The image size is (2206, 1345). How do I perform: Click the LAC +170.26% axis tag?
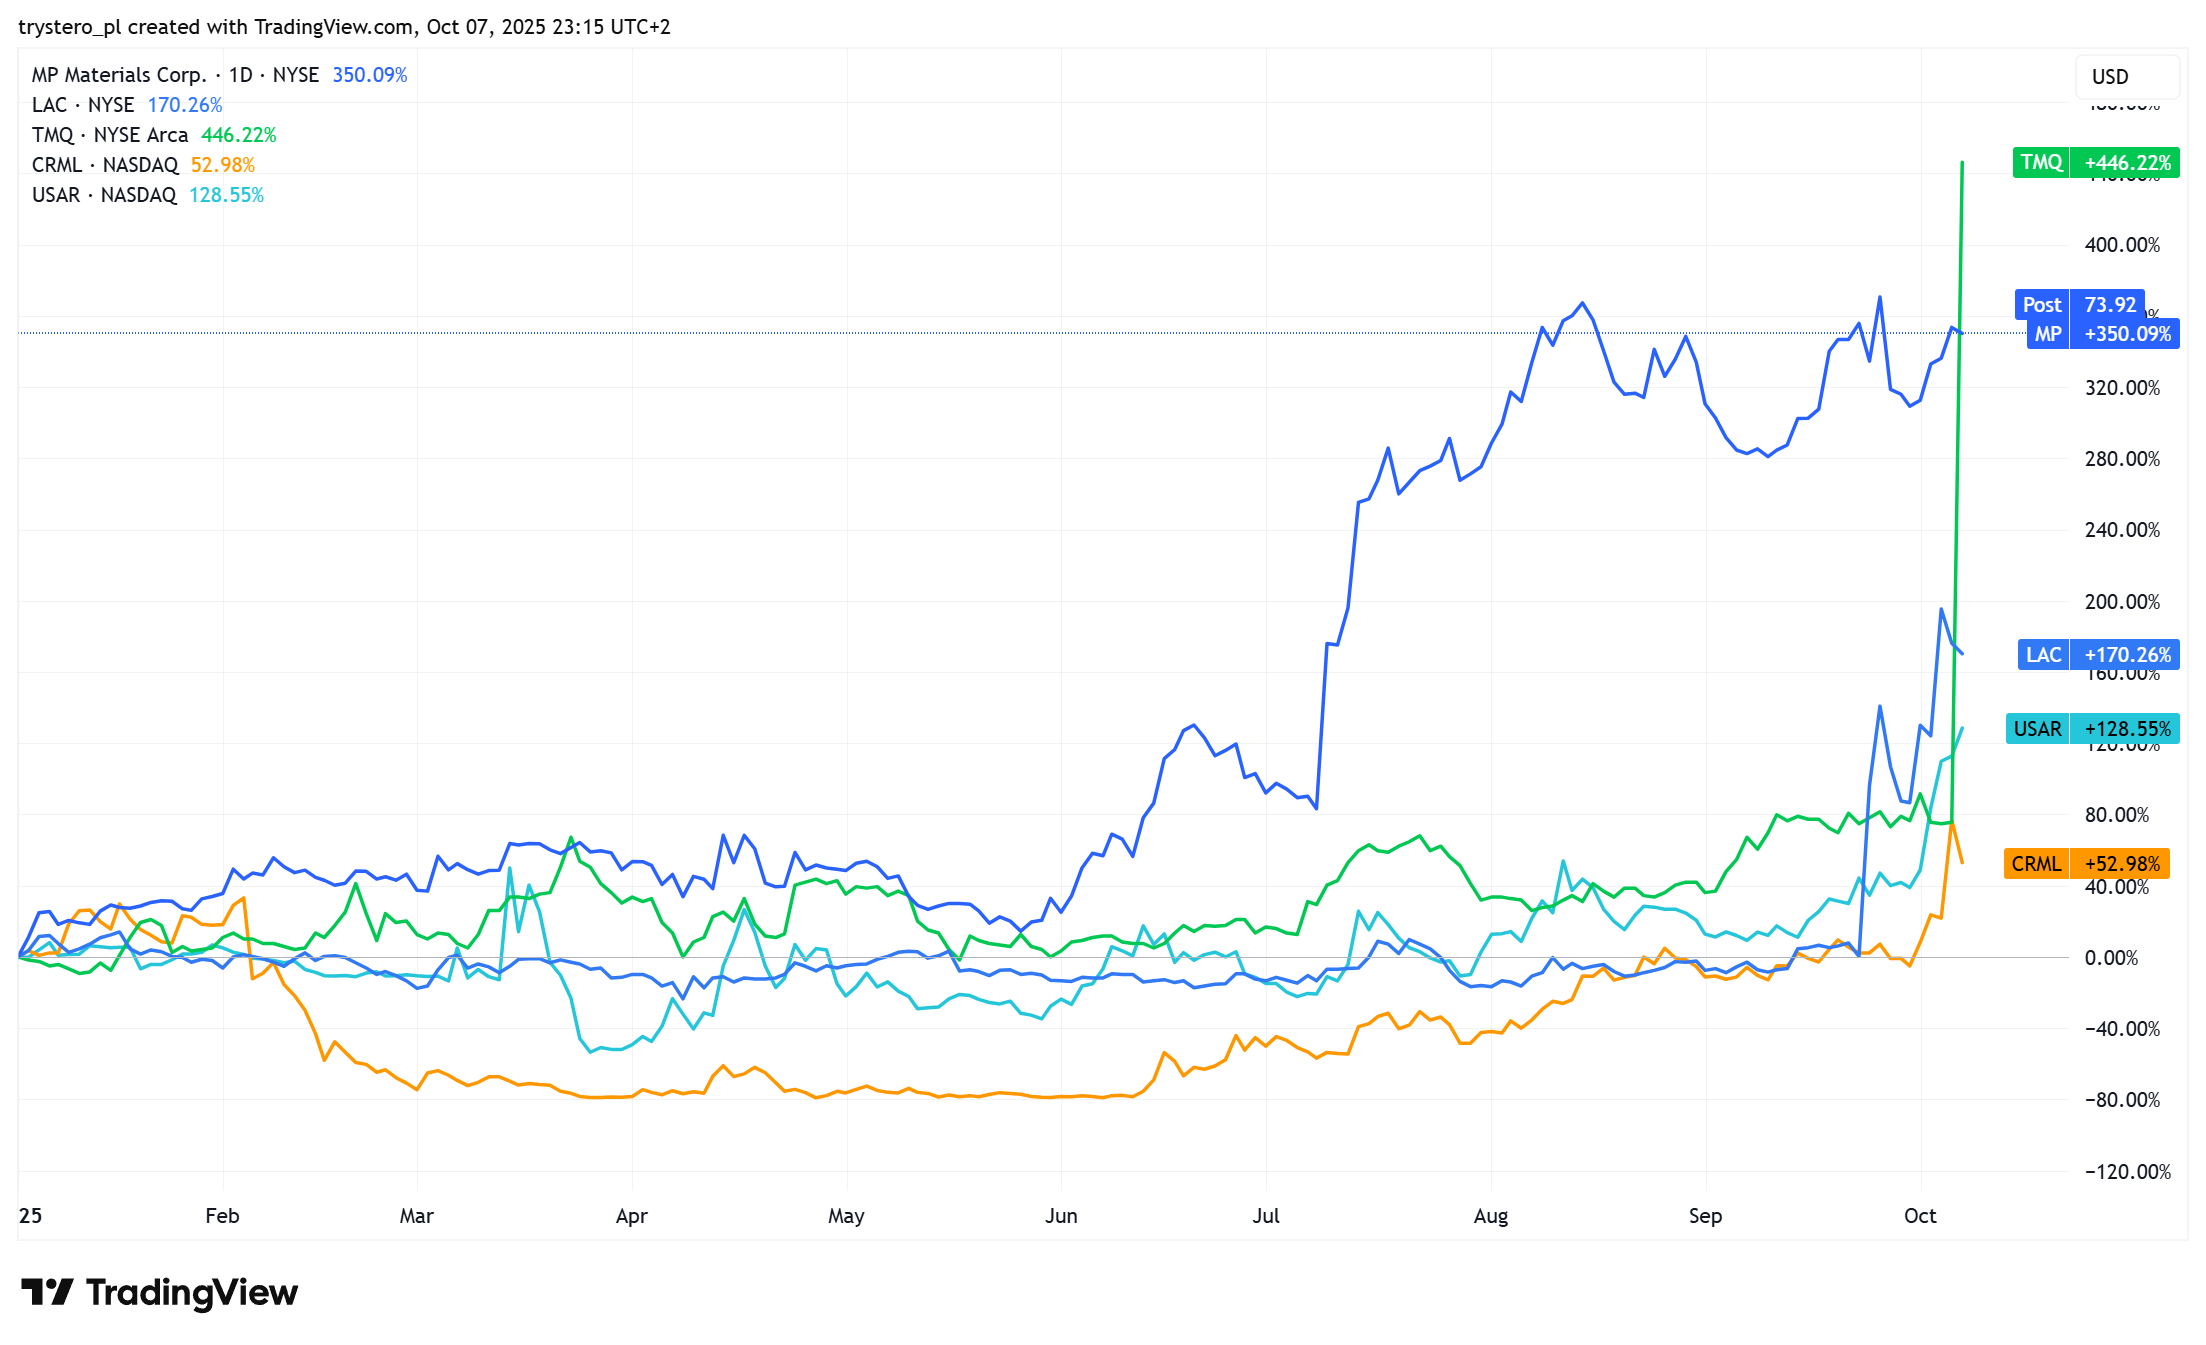coord(2097,655)
